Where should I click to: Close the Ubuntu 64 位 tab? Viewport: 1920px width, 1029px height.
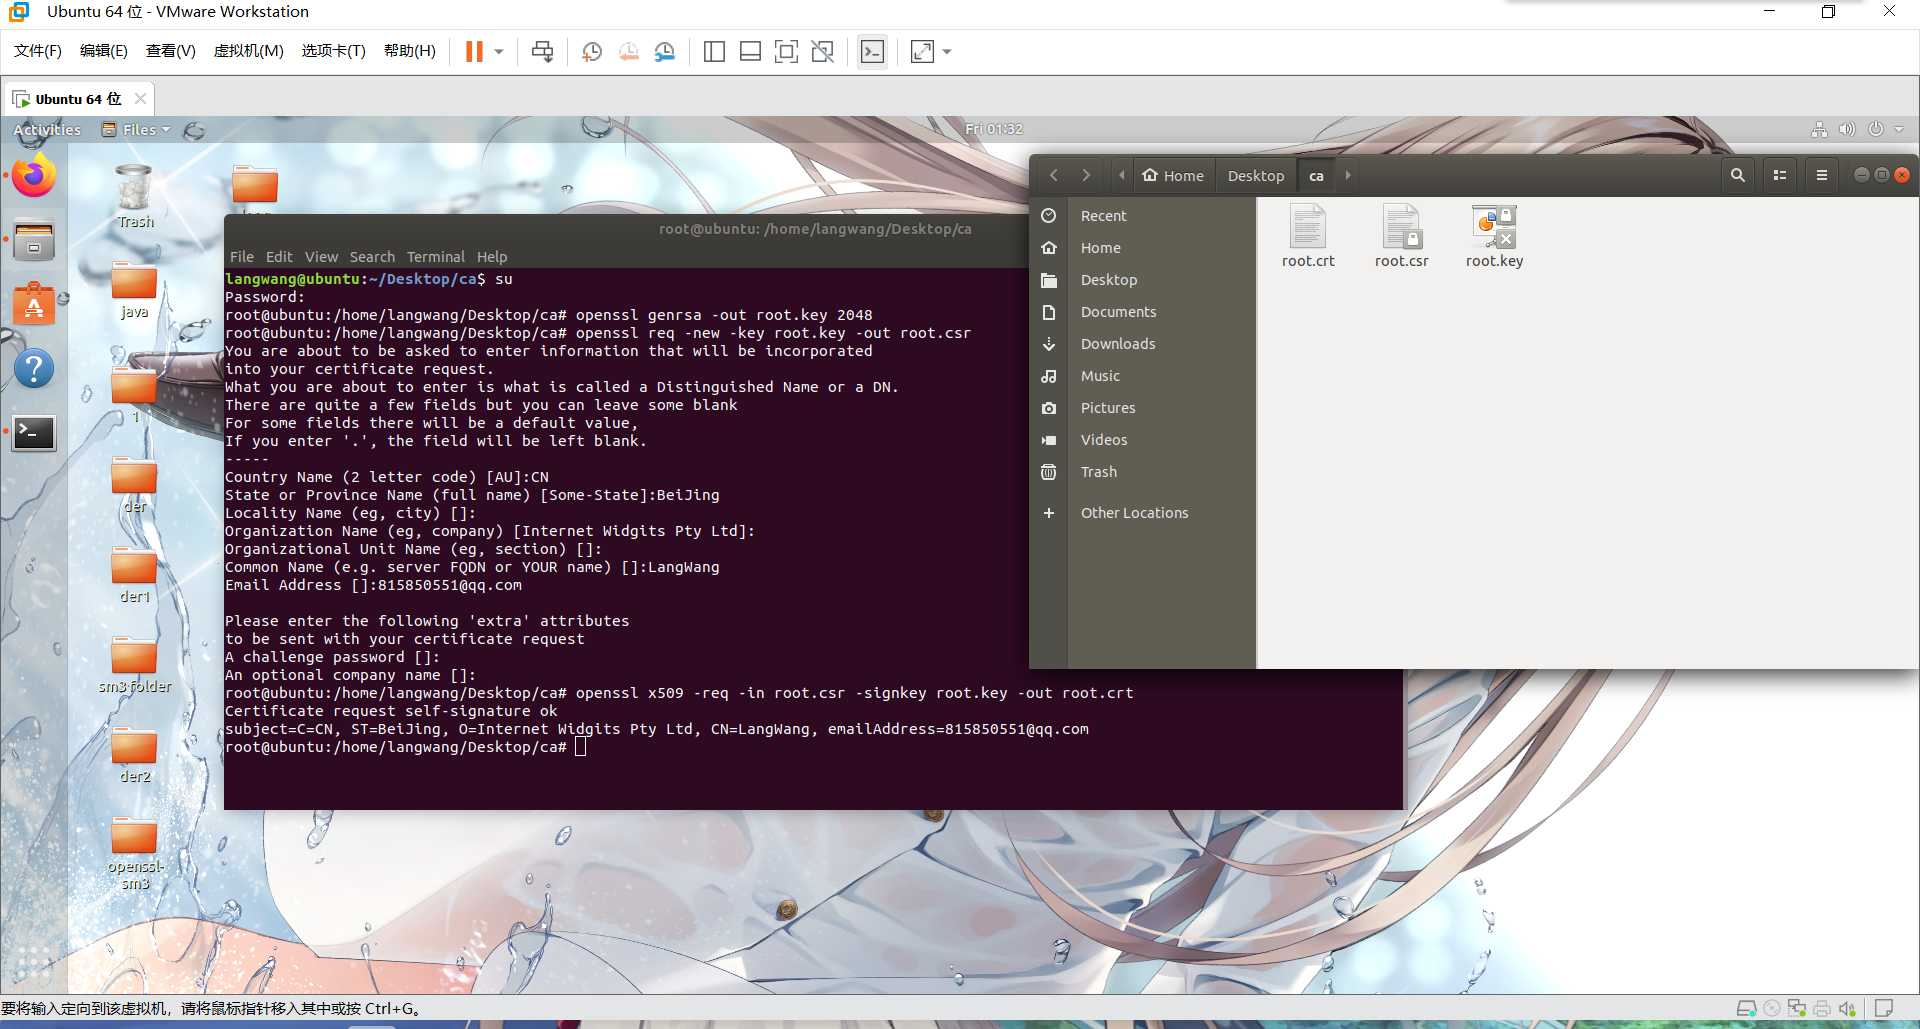pyautogui.click(x=140, y=98)
